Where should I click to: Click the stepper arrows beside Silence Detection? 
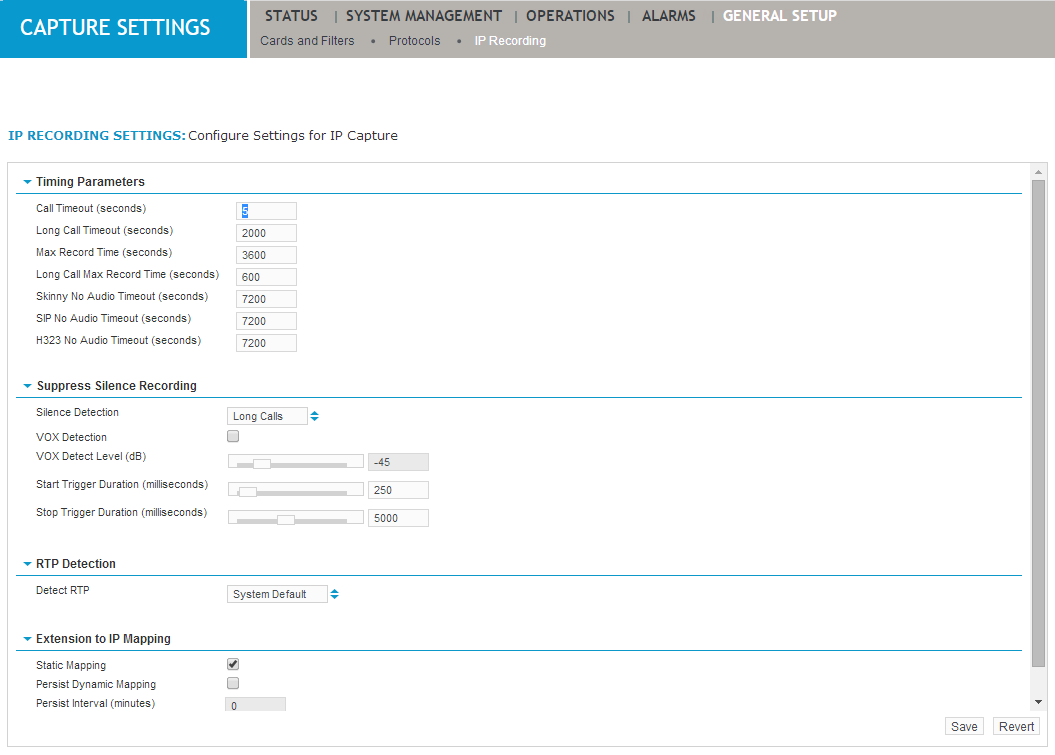(314, 415)
